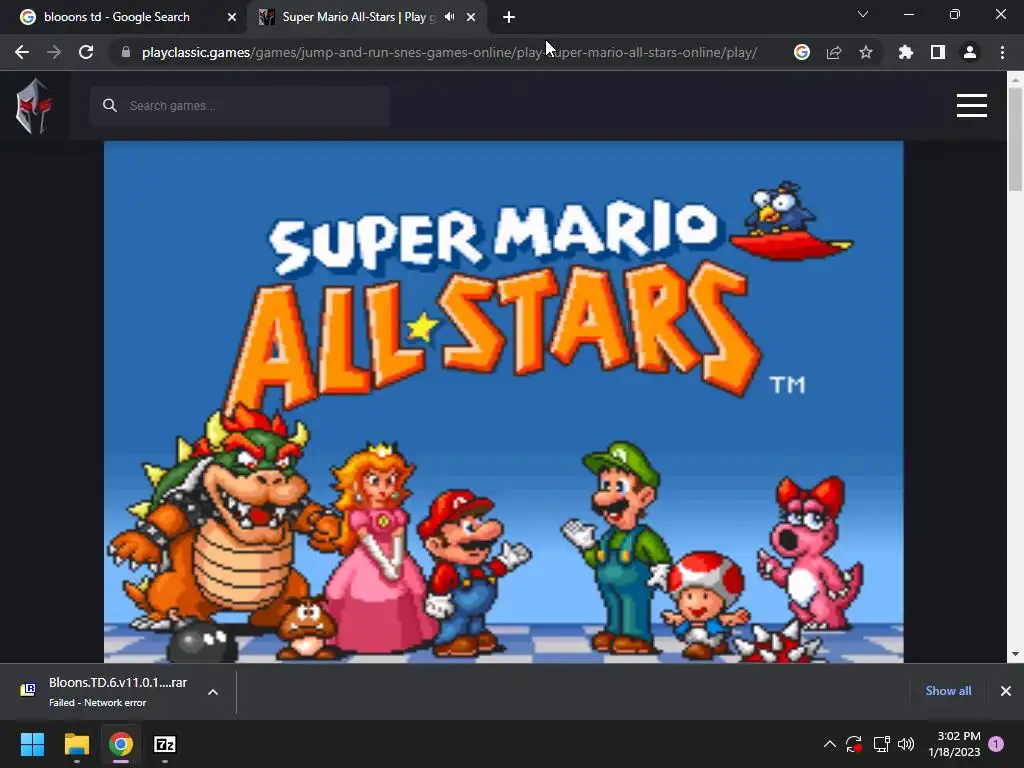Open the clock showing 3:02 PM
The width and height of the screenshot is (1024, 768).
[x=954, y=744]
